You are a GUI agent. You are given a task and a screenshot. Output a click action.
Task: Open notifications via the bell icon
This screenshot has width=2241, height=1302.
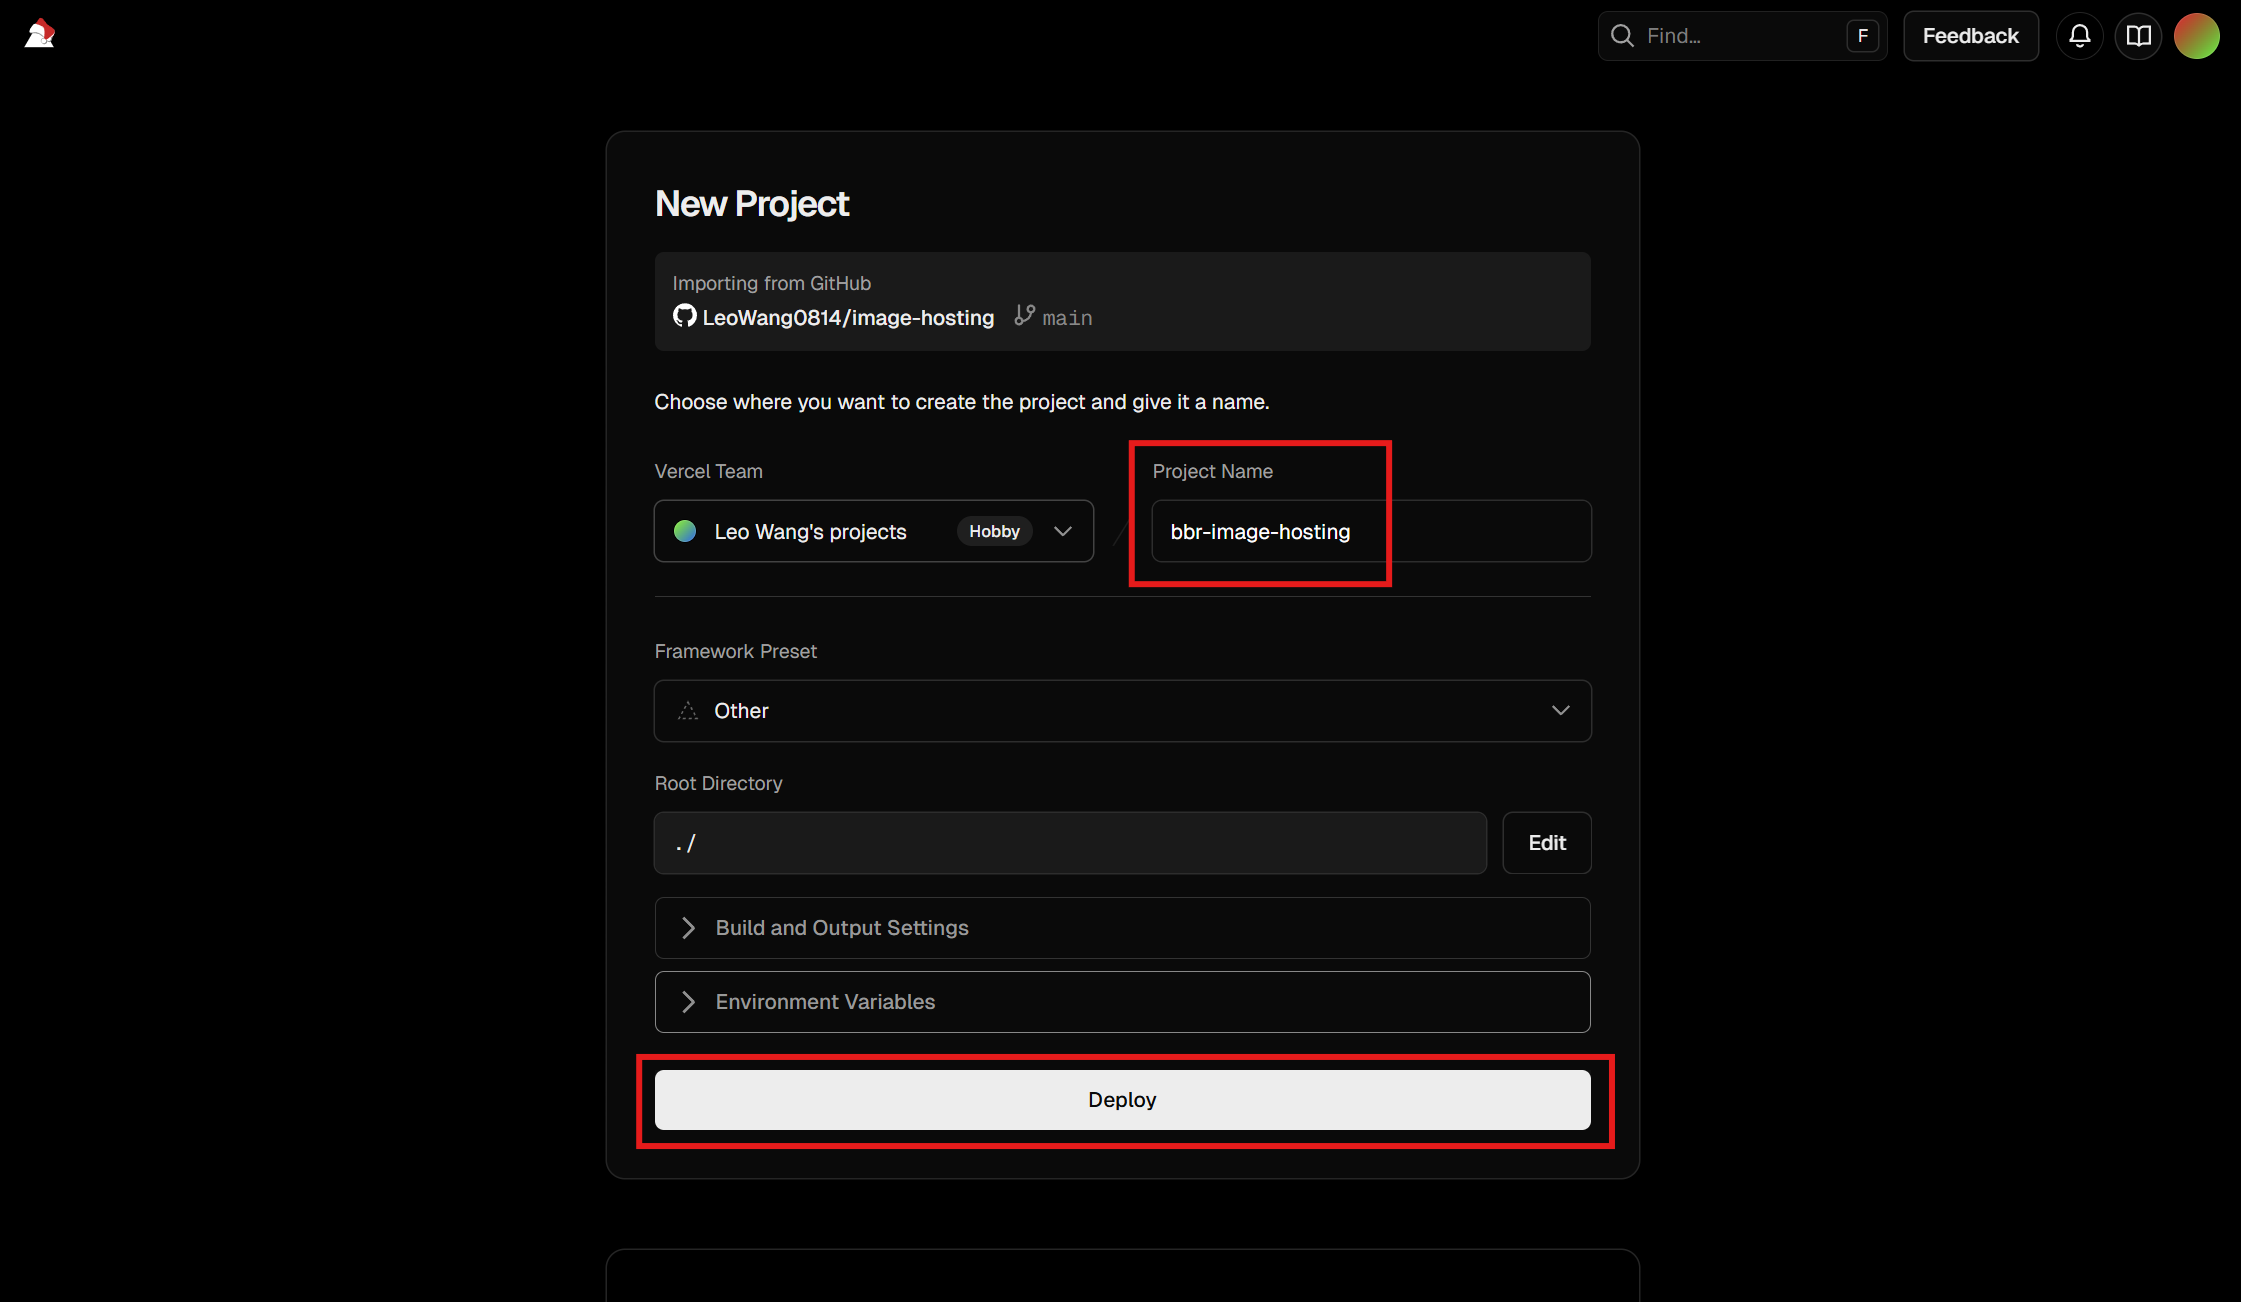coord(2080,35)
